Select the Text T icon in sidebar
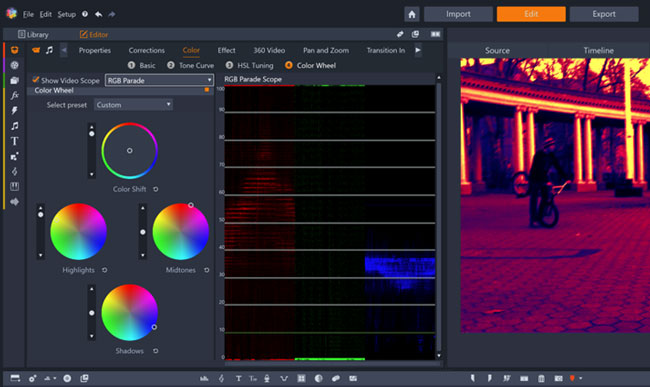This screenshot has height=387, width=650. click(15, 141)
